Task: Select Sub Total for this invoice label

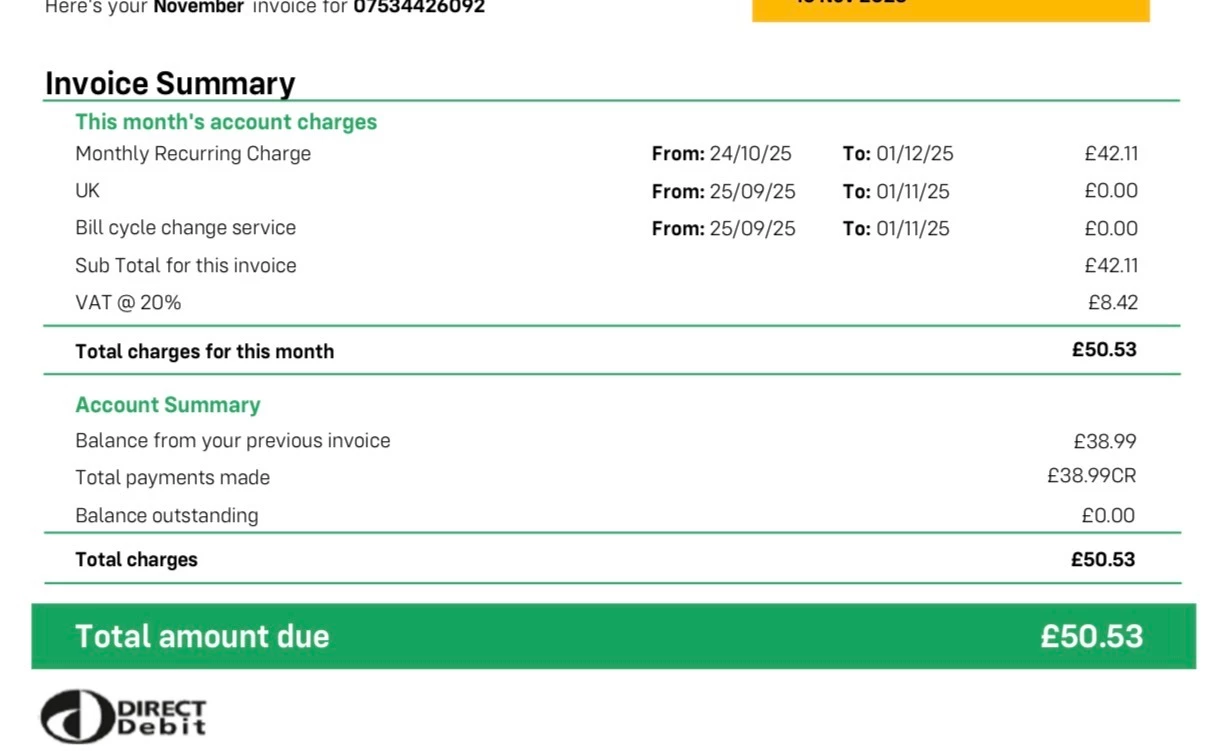Action: click(186, 266)
